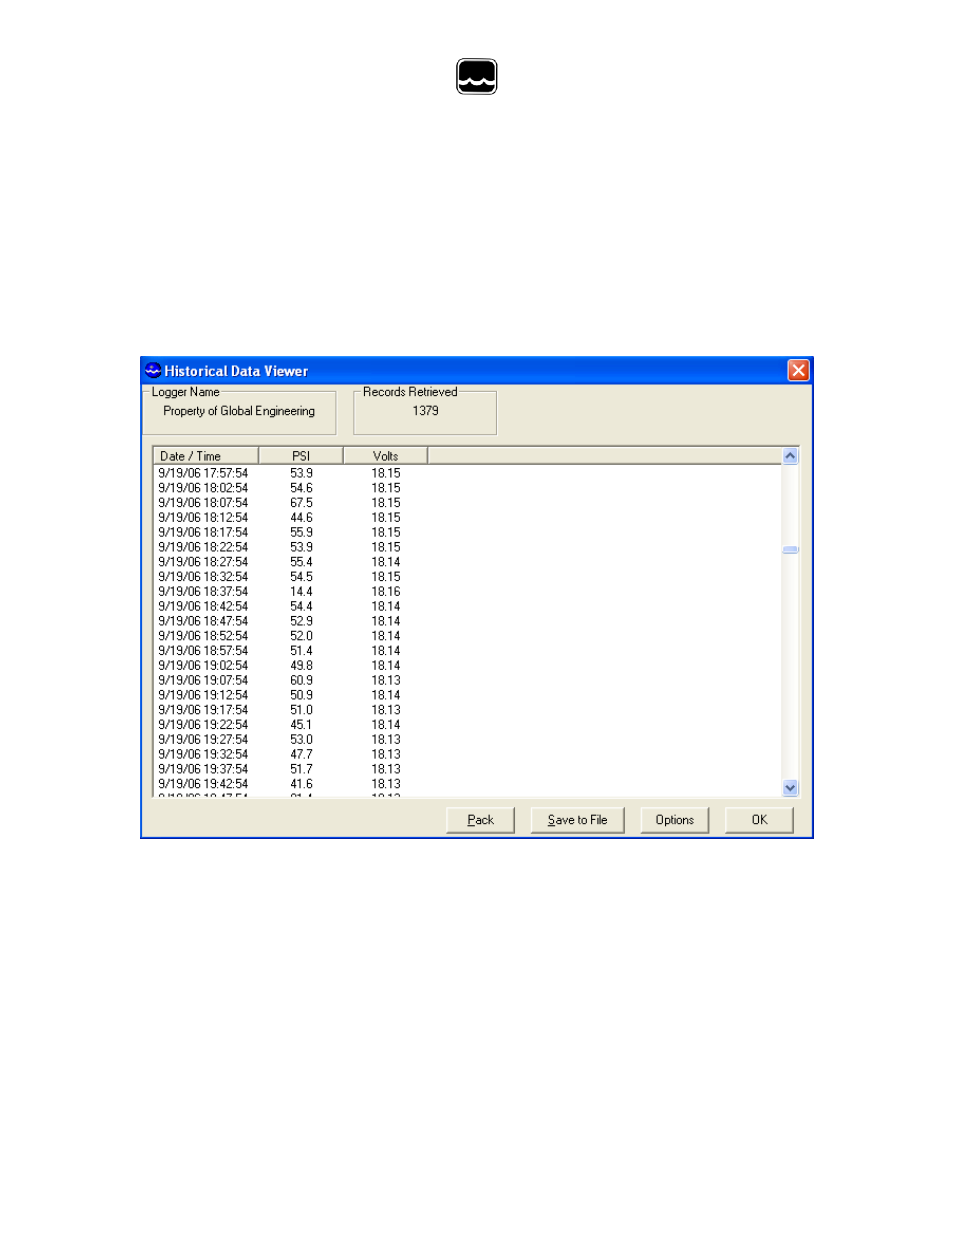Click the Logger Name text Property of Global Engineering
The width and height of the screenshot is (954, 1235).
pos(239,411)
